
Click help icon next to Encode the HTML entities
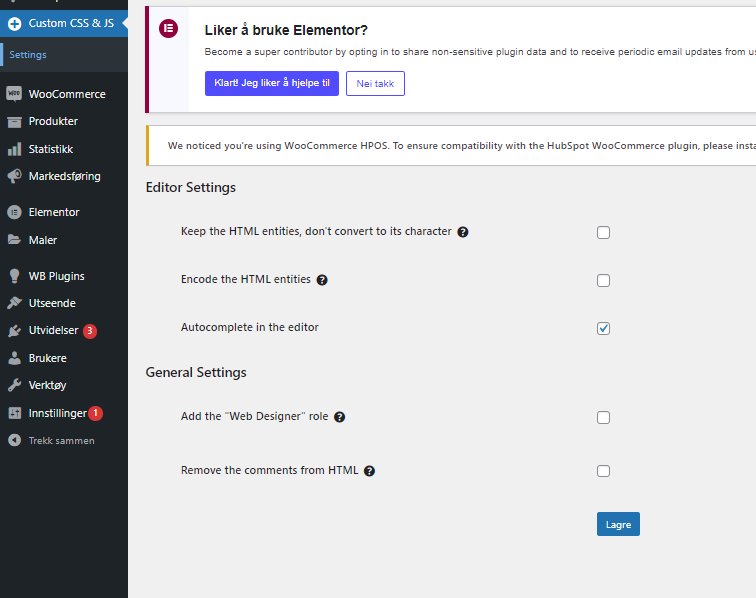pyautogui.click(x=322, y=280)
